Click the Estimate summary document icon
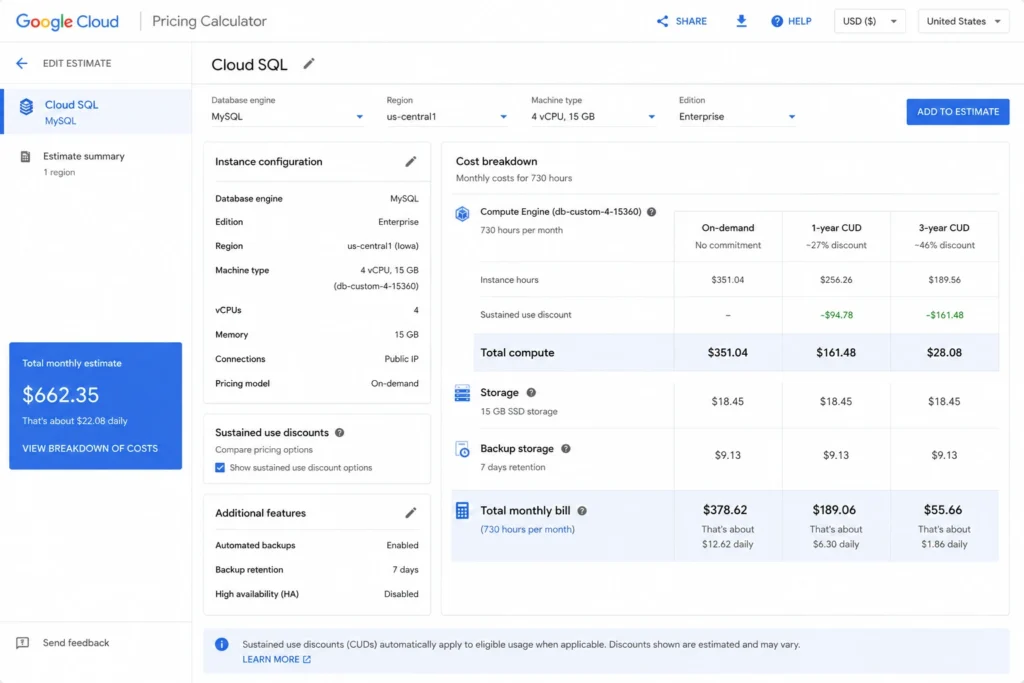Screen dimensions: 1024x683 tap(25, 157)
